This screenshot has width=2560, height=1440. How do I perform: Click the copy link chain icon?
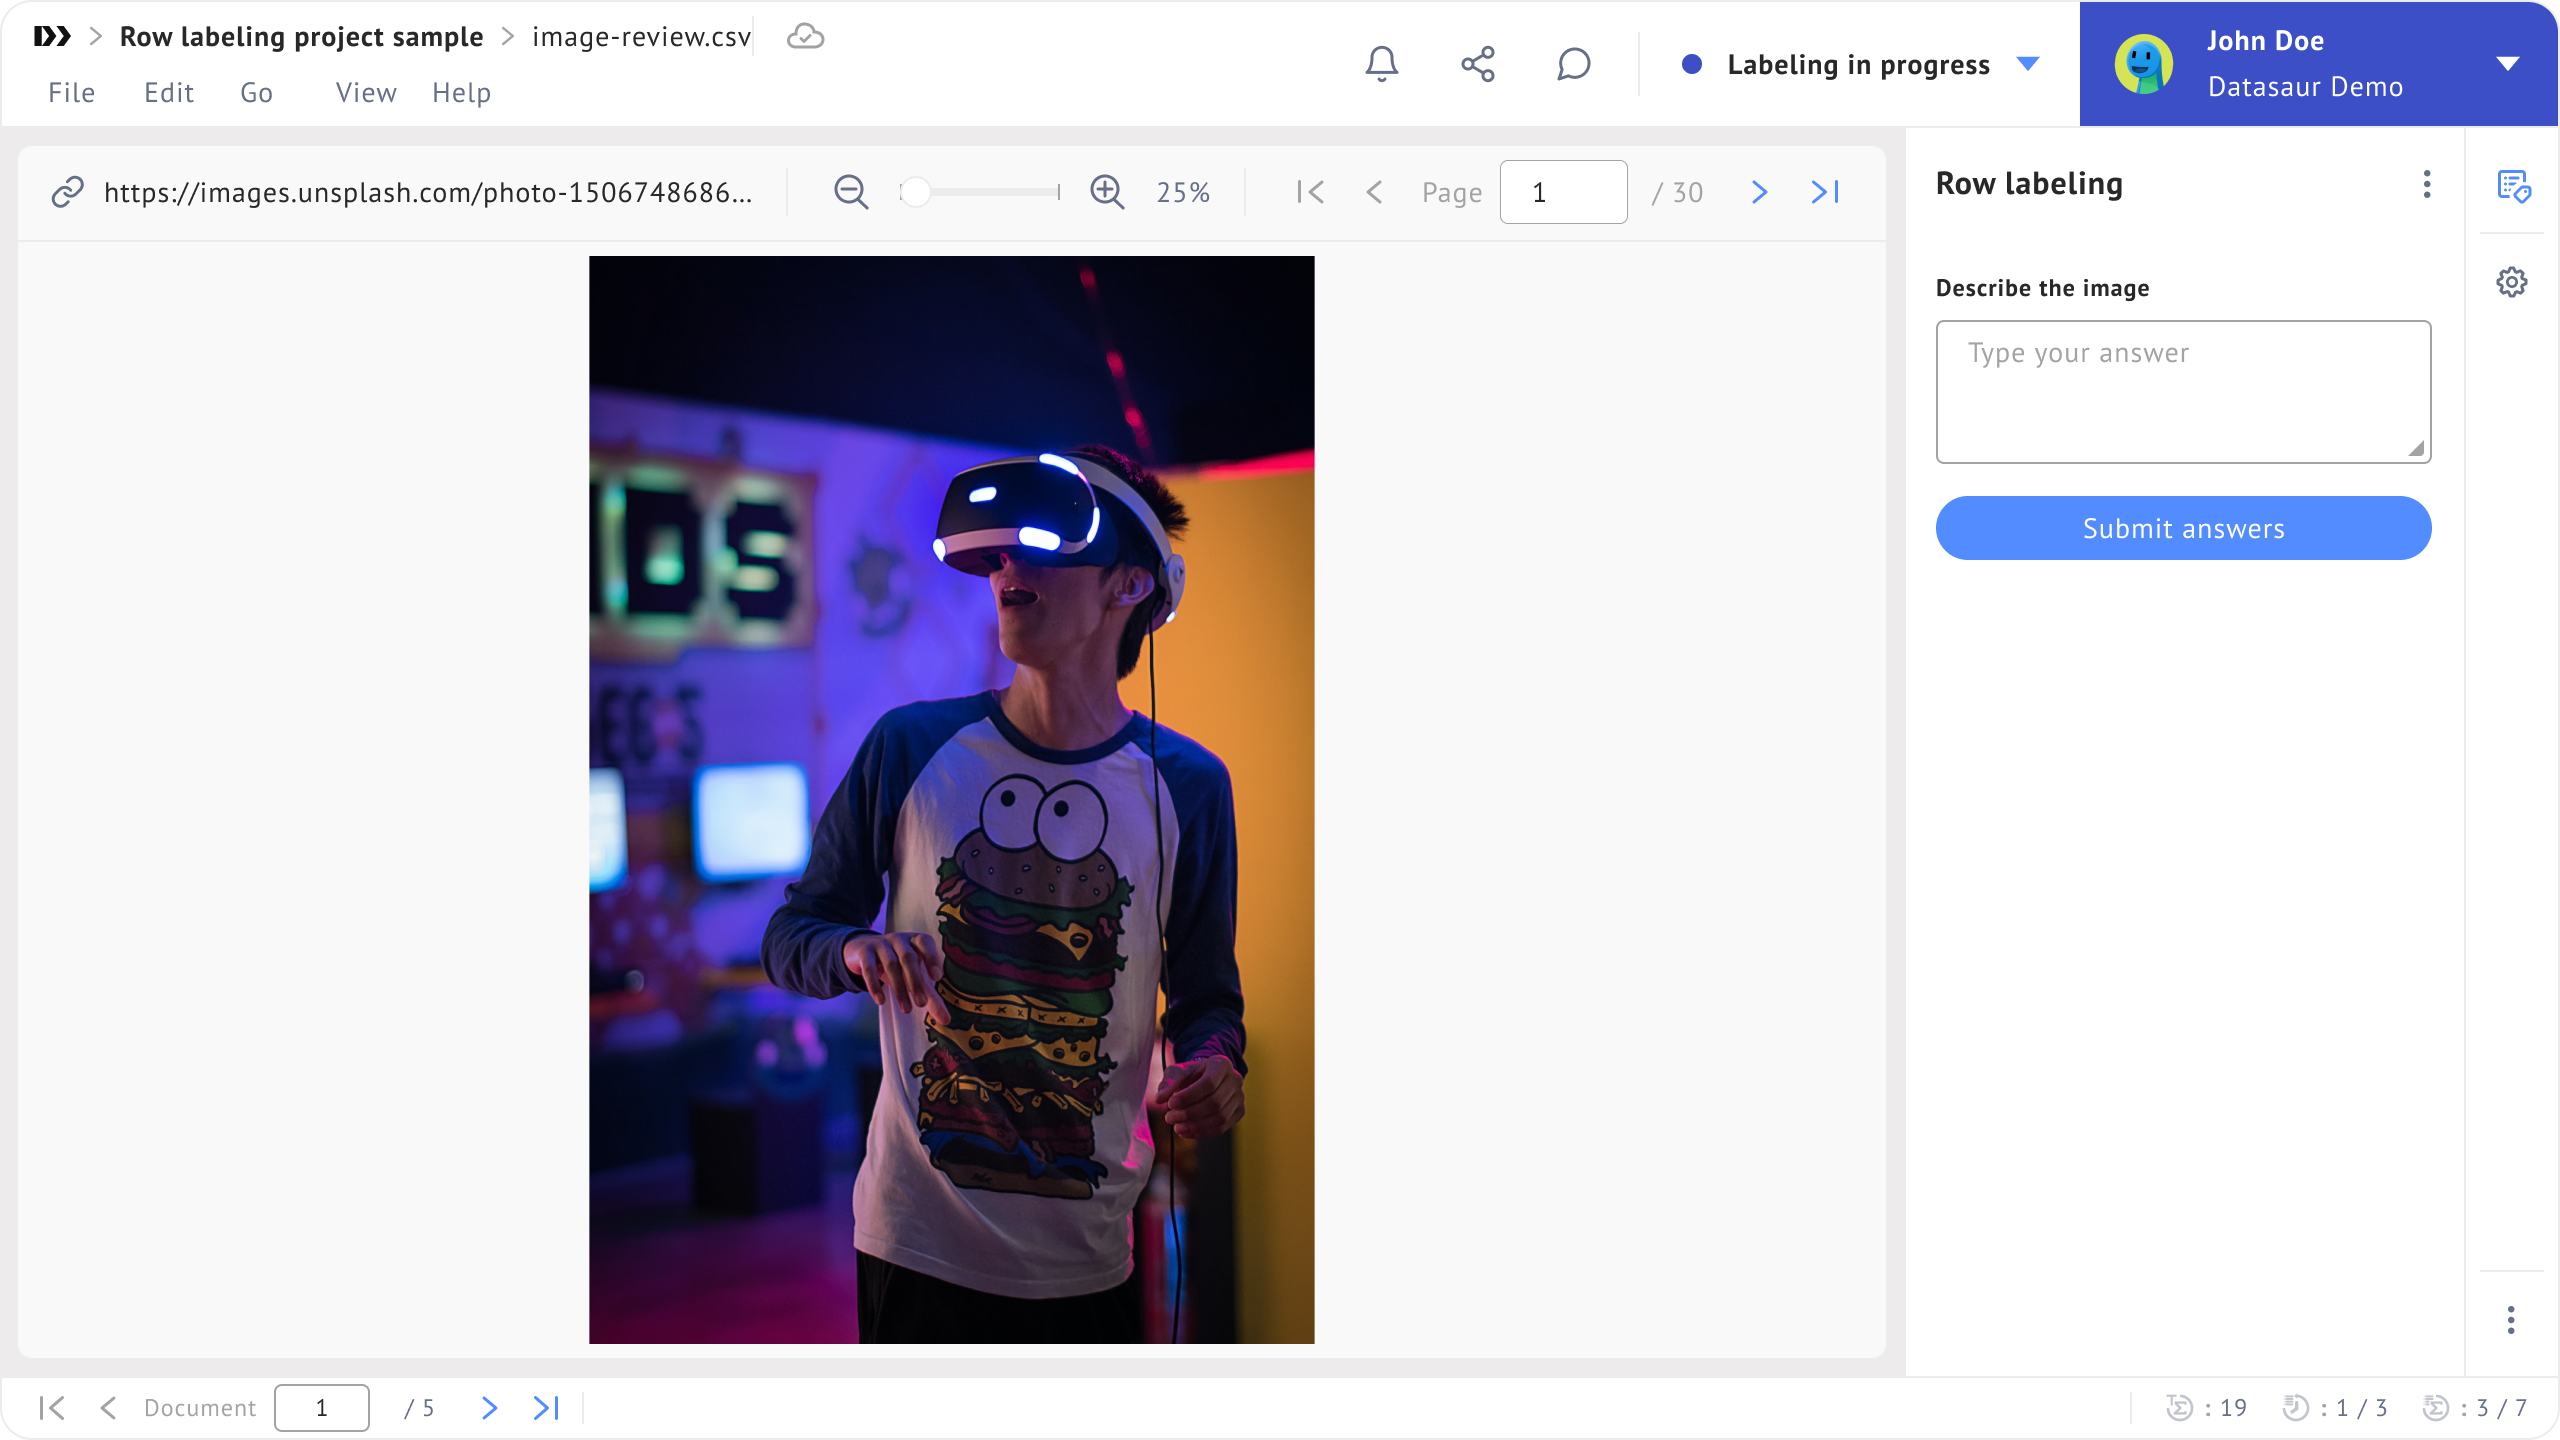point(67,192)
